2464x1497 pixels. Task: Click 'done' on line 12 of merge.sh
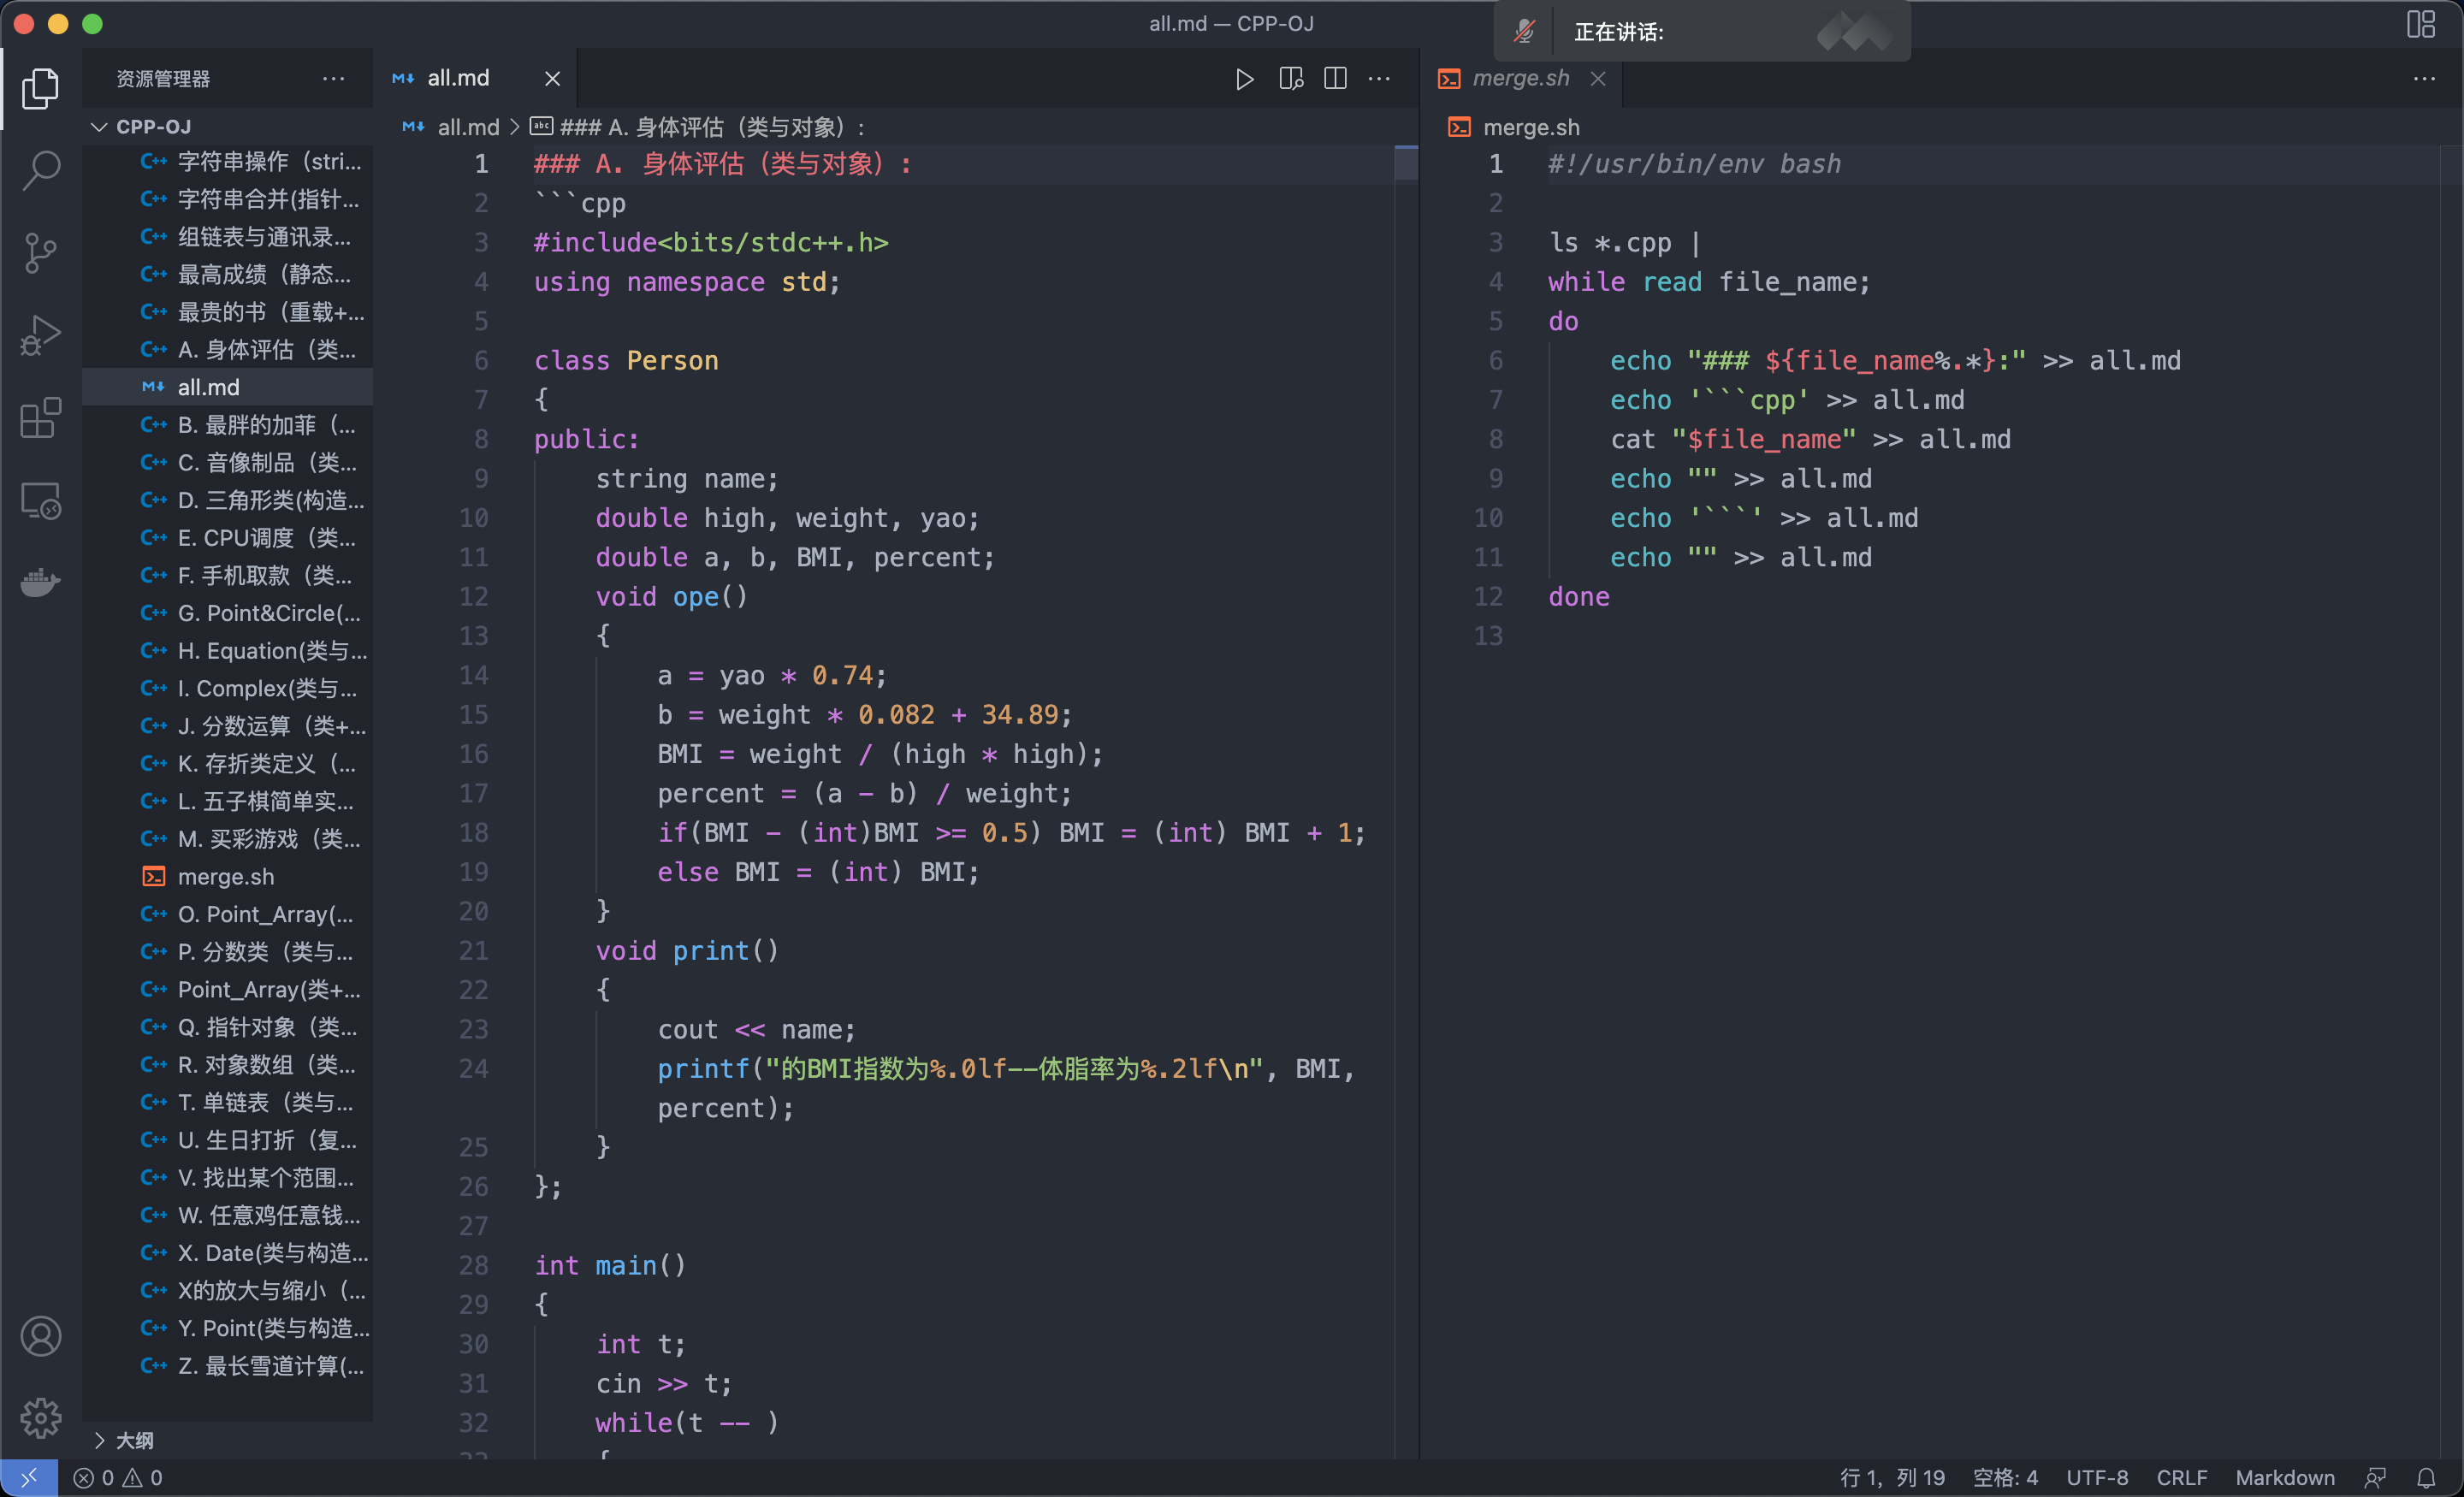[1579, 597]
